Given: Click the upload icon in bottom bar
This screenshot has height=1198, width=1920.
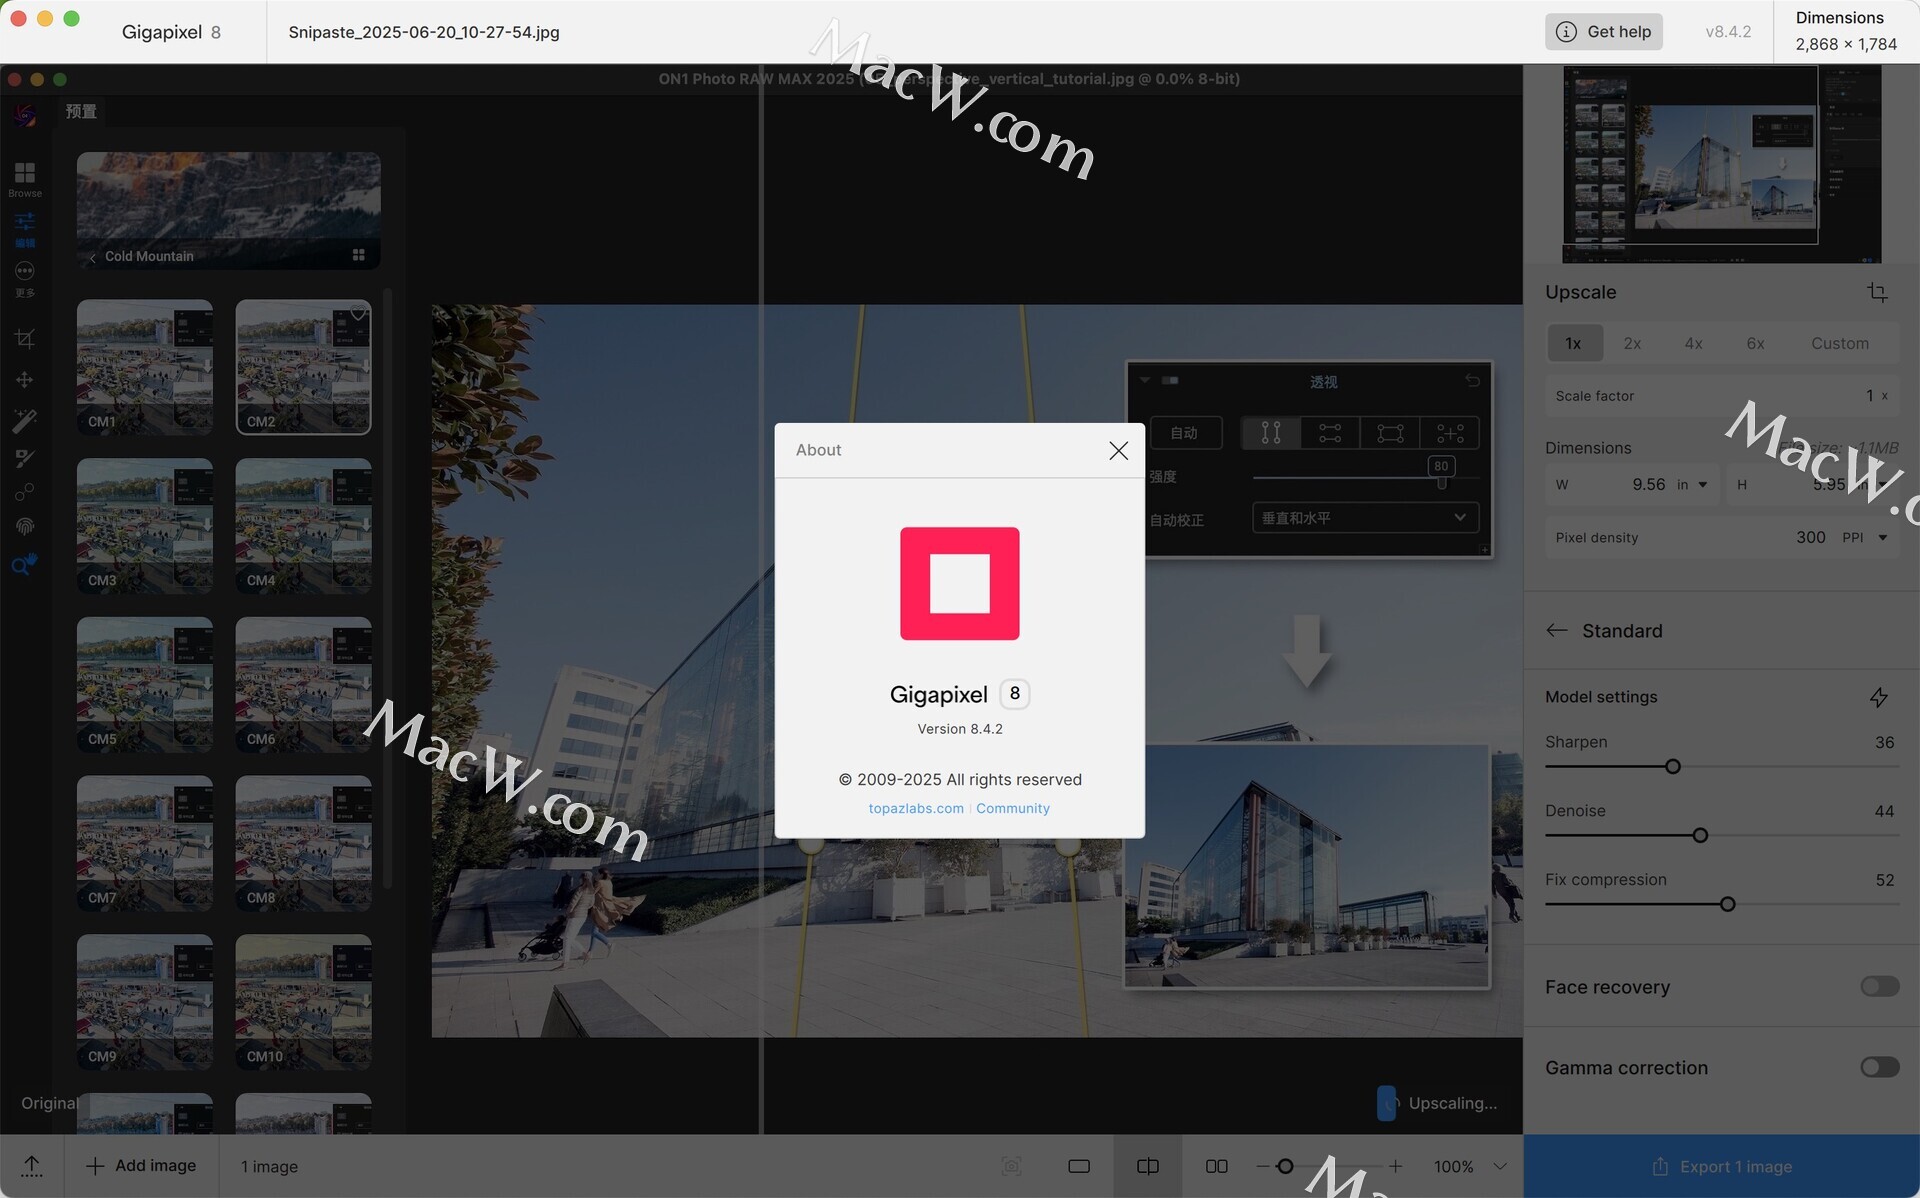Looking at the screenshot, I should click(32, 1166).
